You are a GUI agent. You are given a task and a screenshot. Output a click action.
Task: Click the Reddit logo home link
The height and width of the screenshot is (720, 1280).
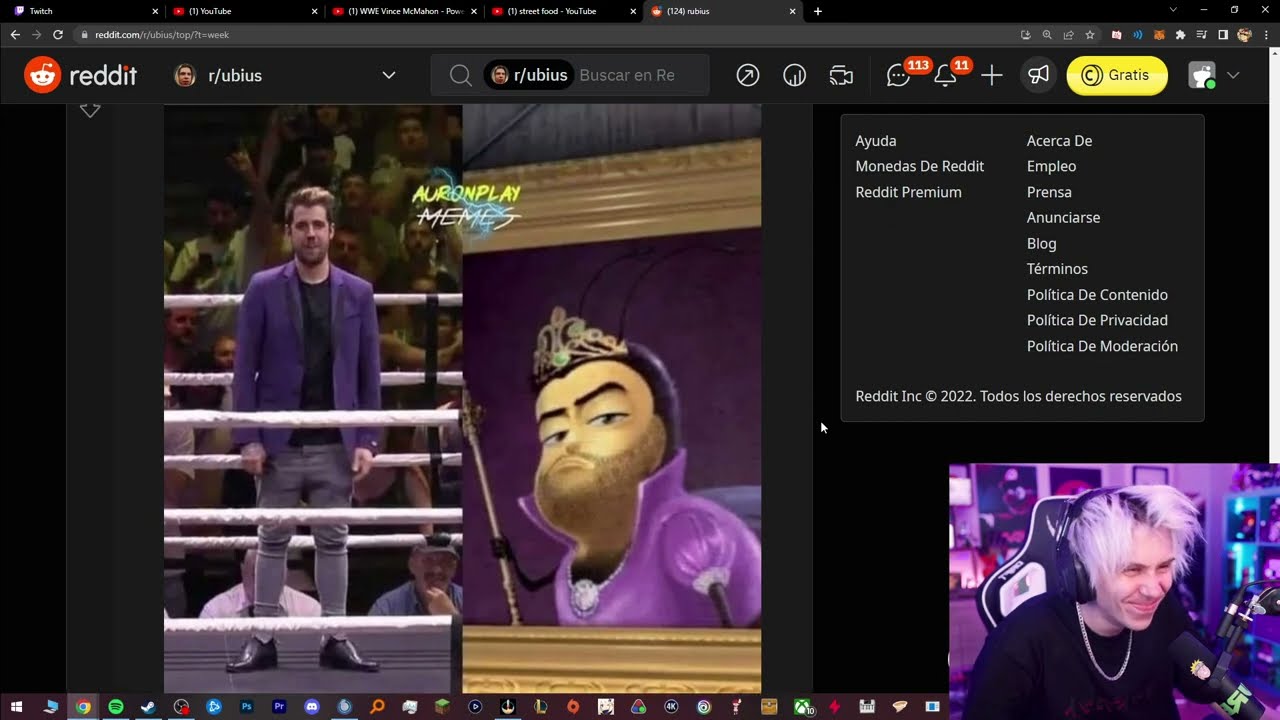80,75
